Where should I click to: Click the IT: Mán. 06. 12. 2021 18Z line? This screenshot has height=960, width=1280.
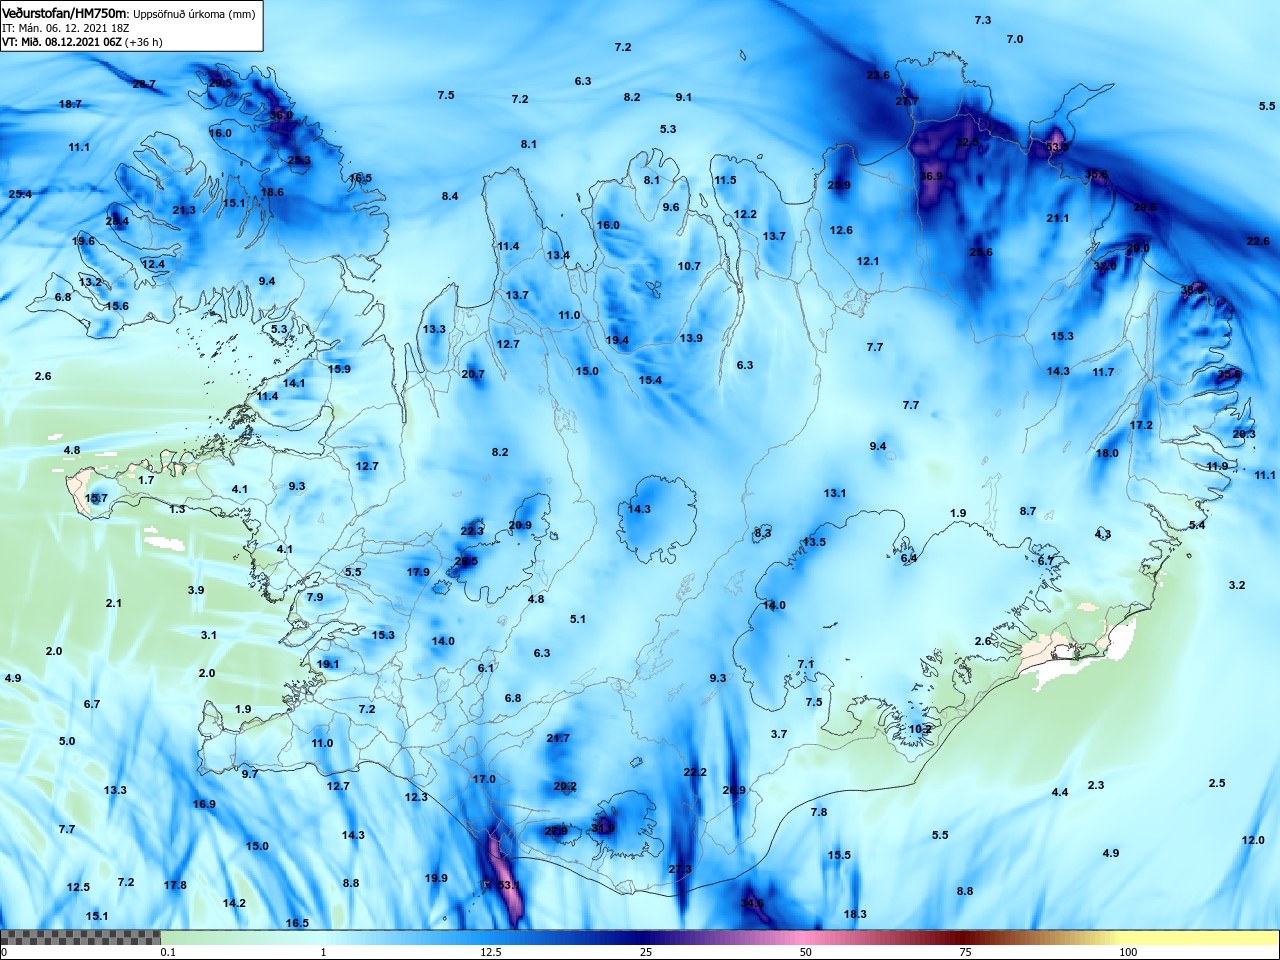click(x=63, y=28)
